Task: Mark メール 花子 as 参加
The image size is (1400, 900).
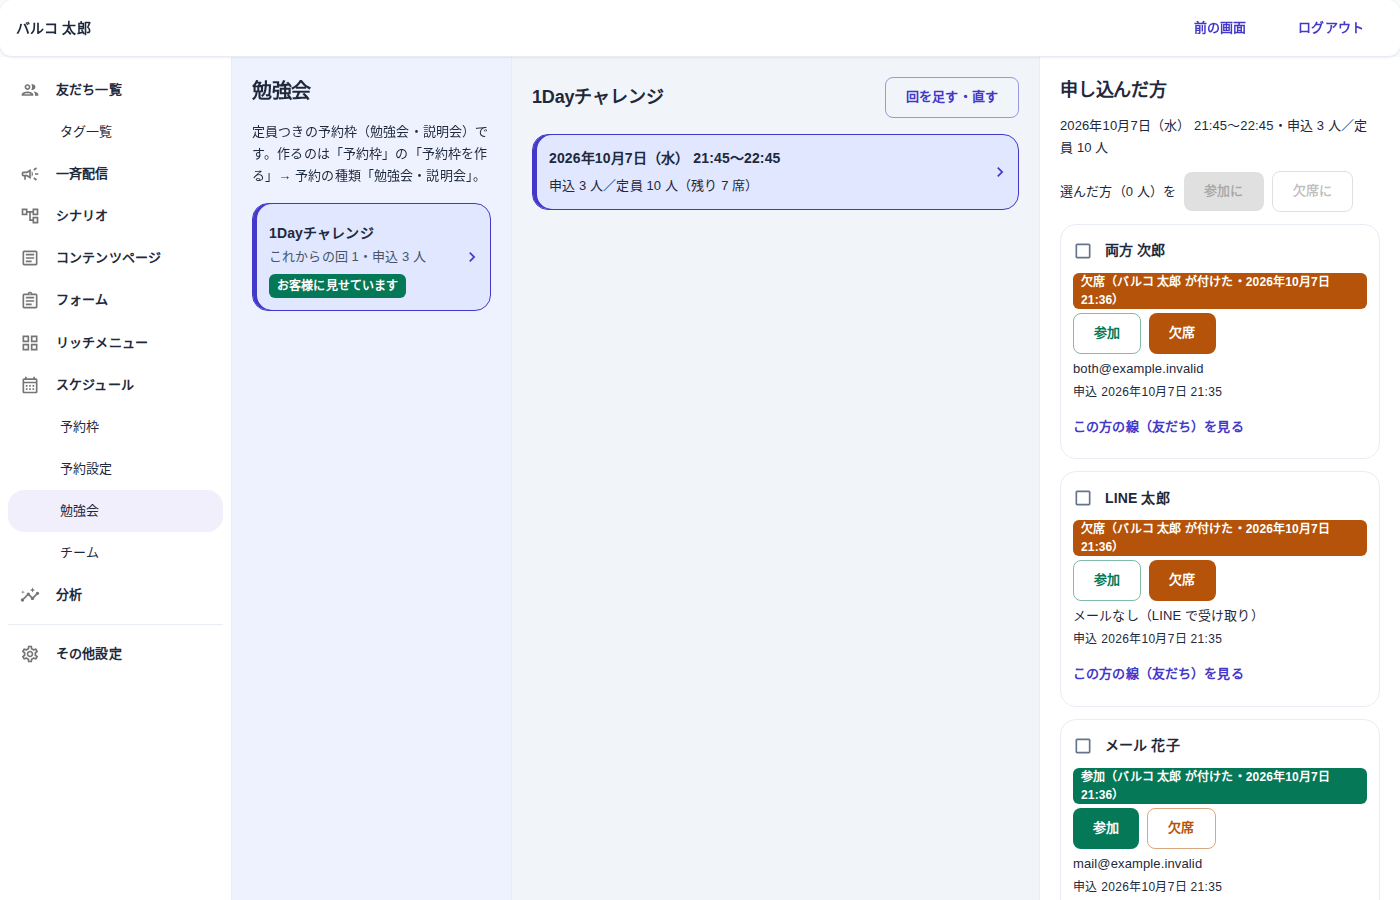Action: click(x=1106, y=828)
